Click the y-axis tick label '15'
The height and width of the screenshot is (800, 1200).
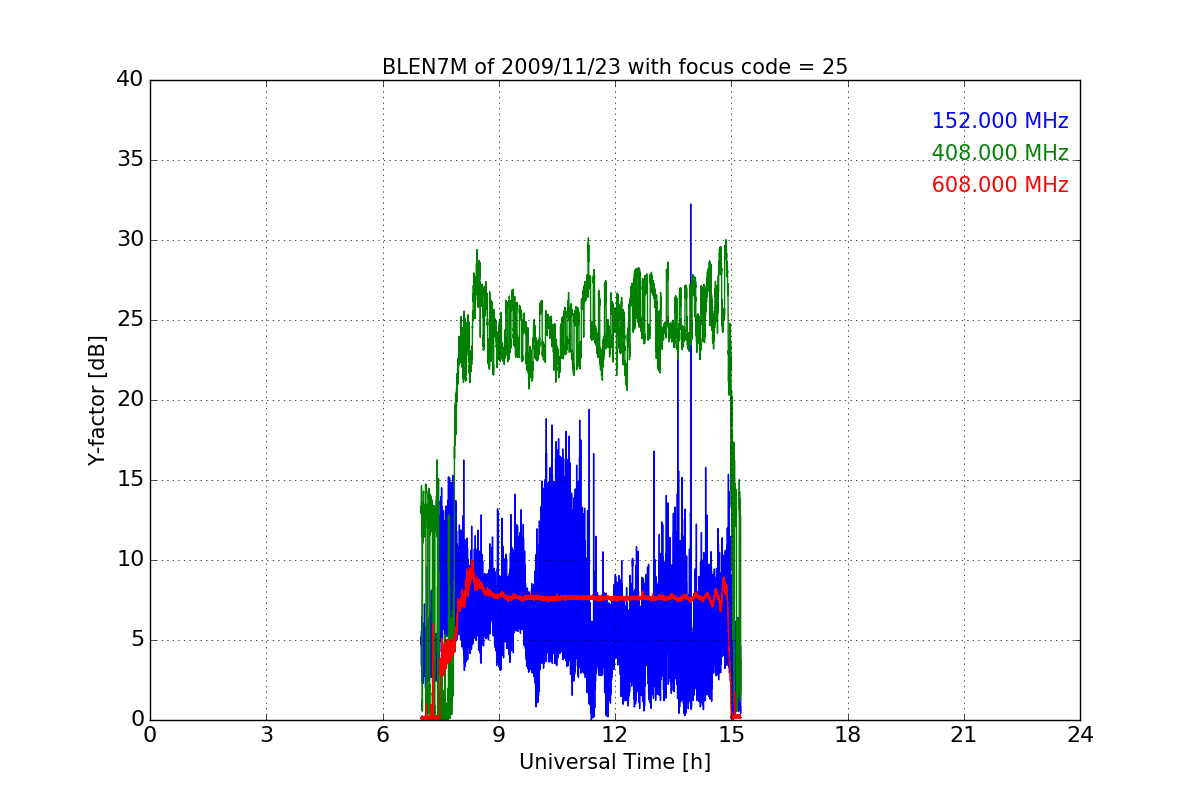click(130, 480)
